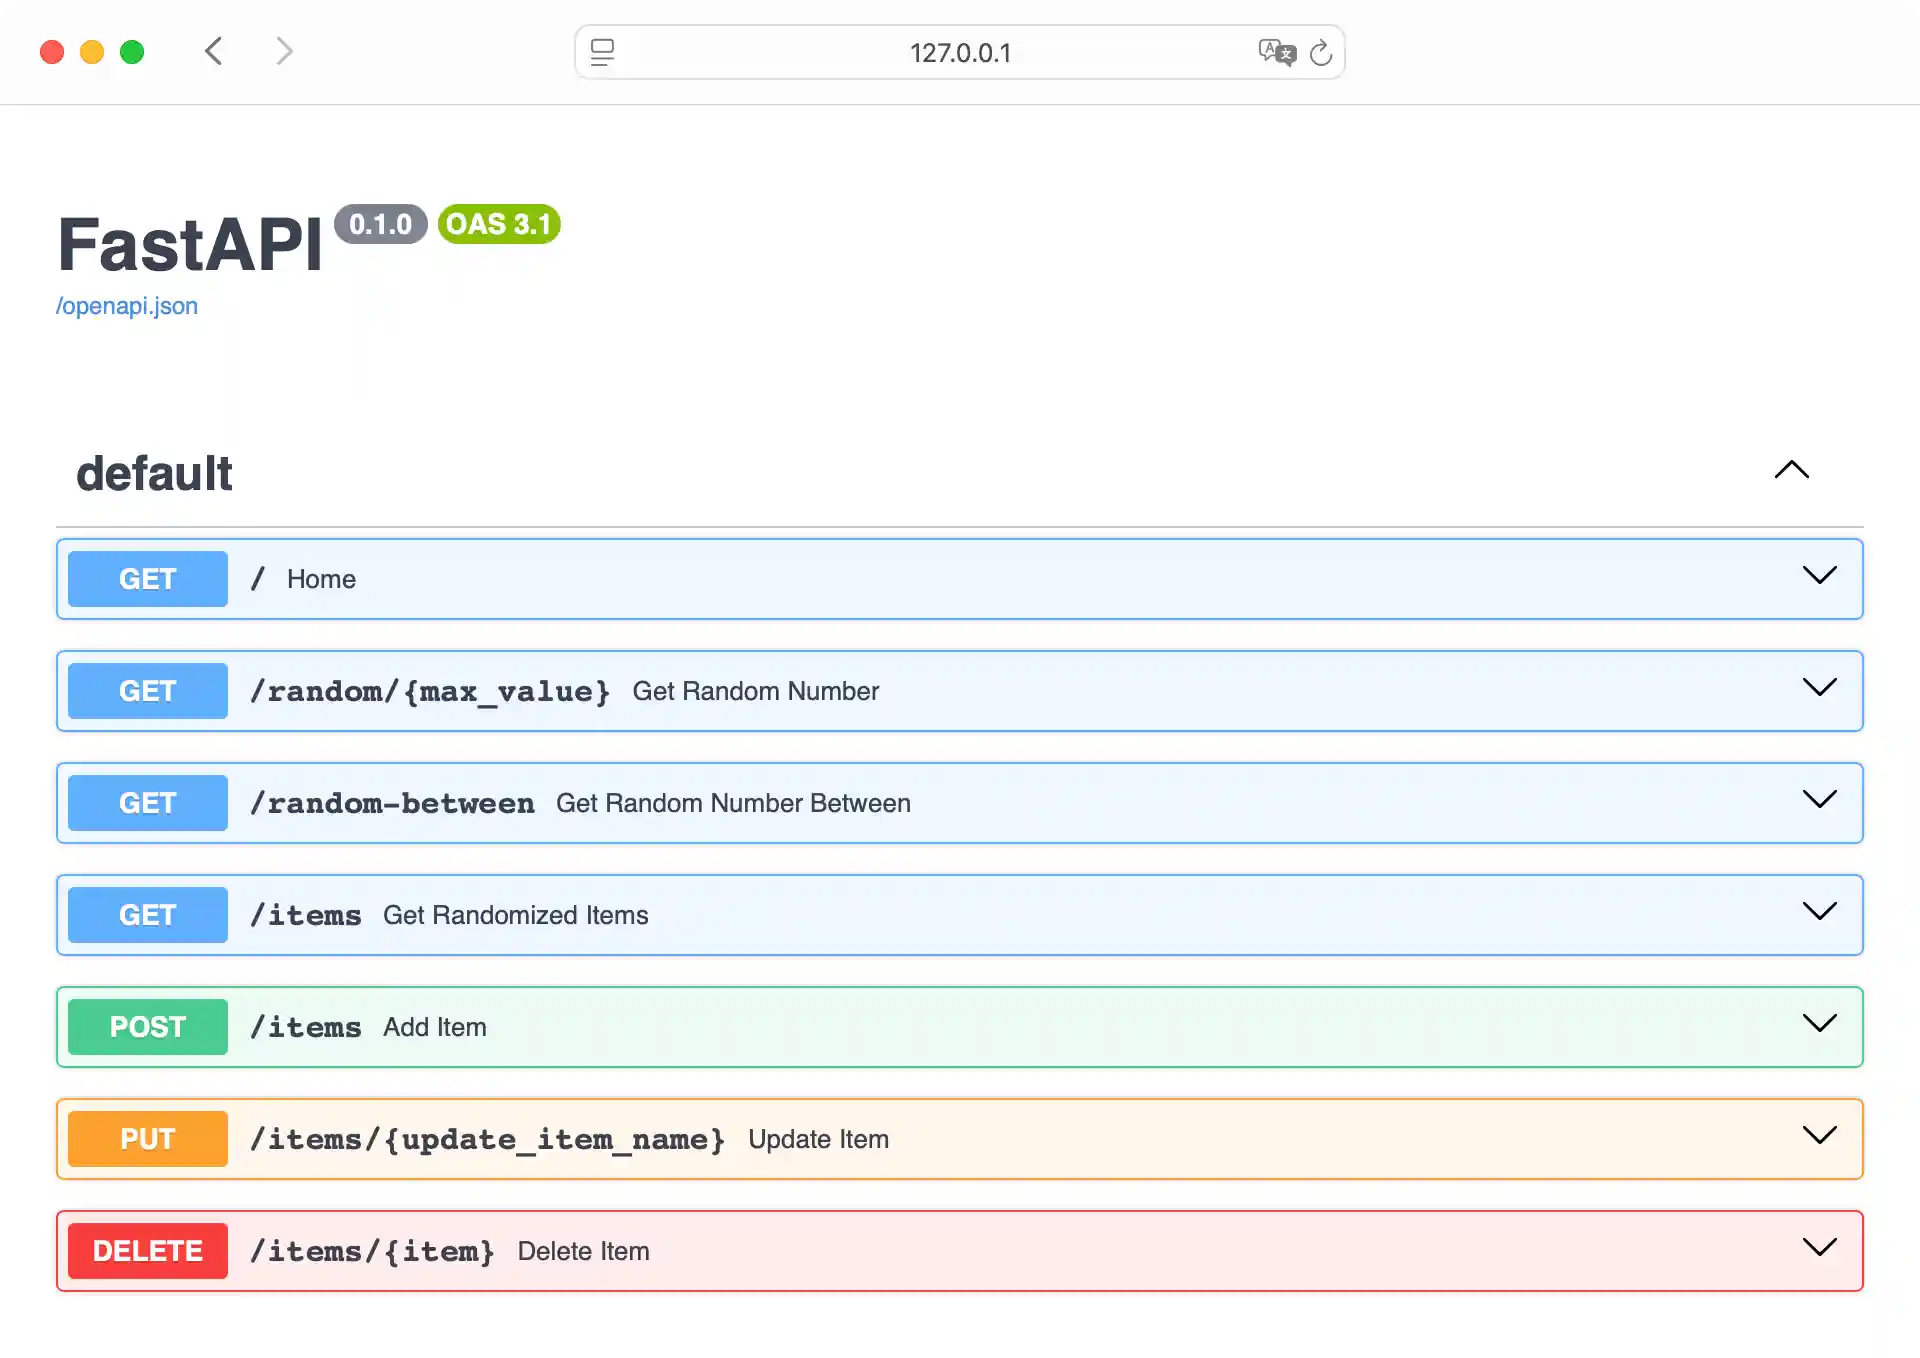Viewport: 1920px width, 1358px height.
Task: Open the /openapi.json link
Action: pos(126,305)
